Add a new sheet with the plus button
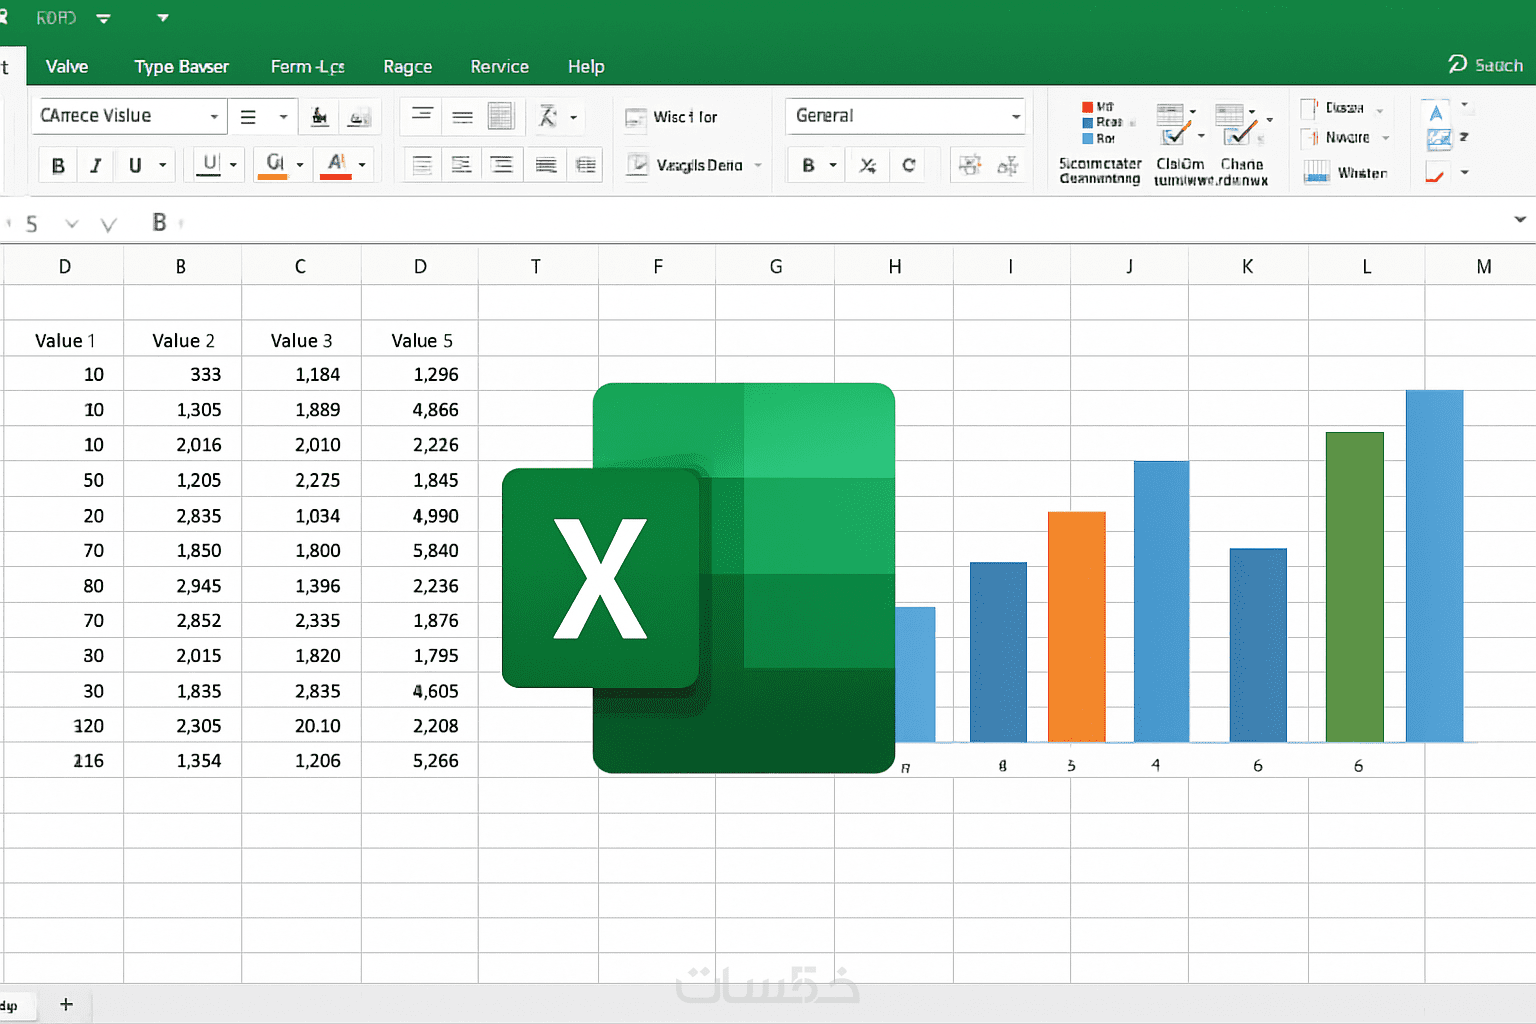The width and height of the screenshot is (1536, 1024). click(66, 1004)
